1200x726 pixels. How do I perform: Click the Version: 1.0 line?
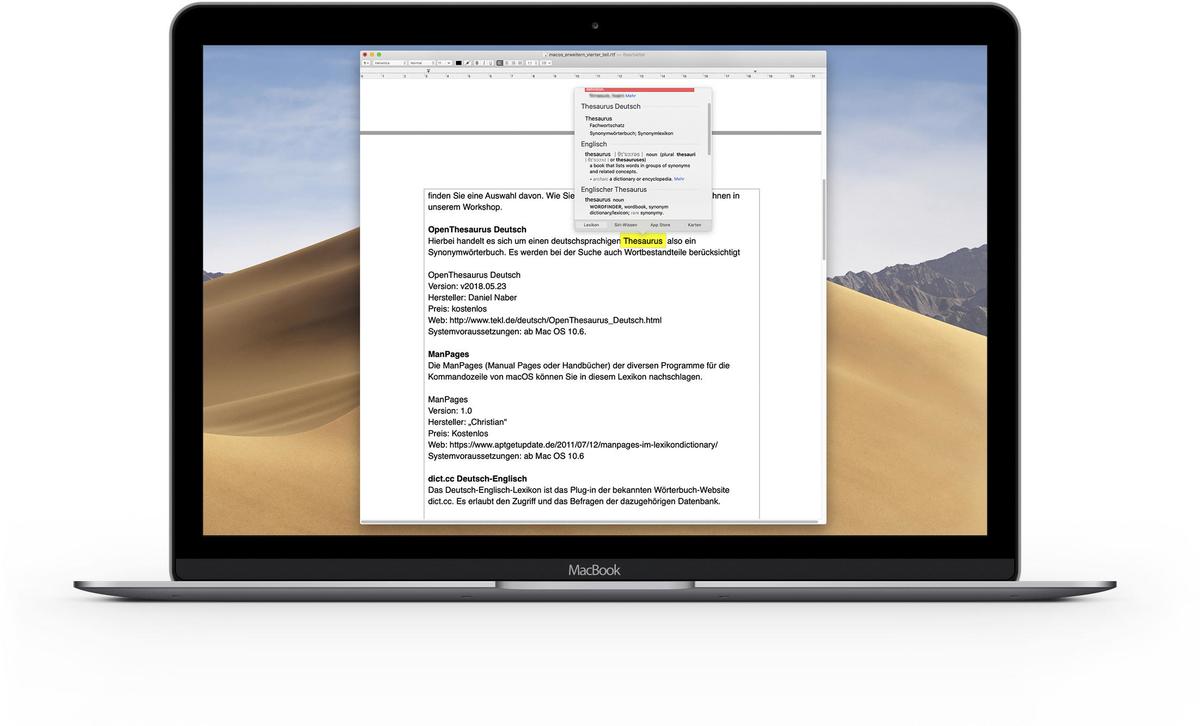point(450,411)
